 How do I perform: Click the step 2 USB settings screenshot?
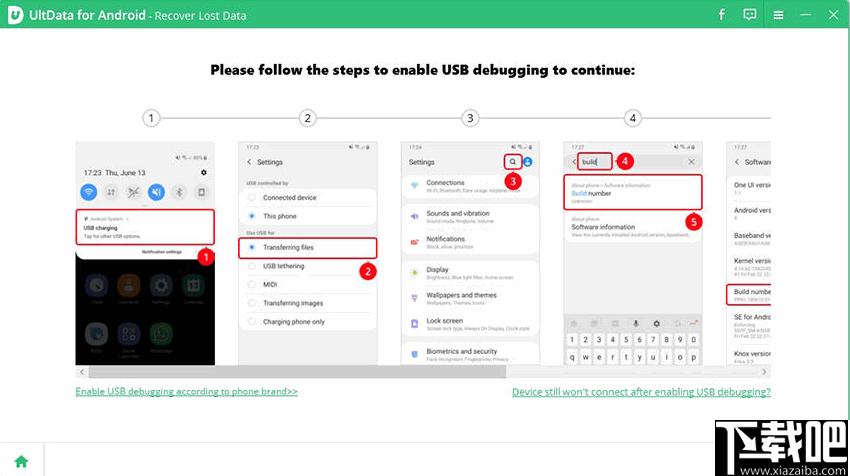(x=308, y=253)
